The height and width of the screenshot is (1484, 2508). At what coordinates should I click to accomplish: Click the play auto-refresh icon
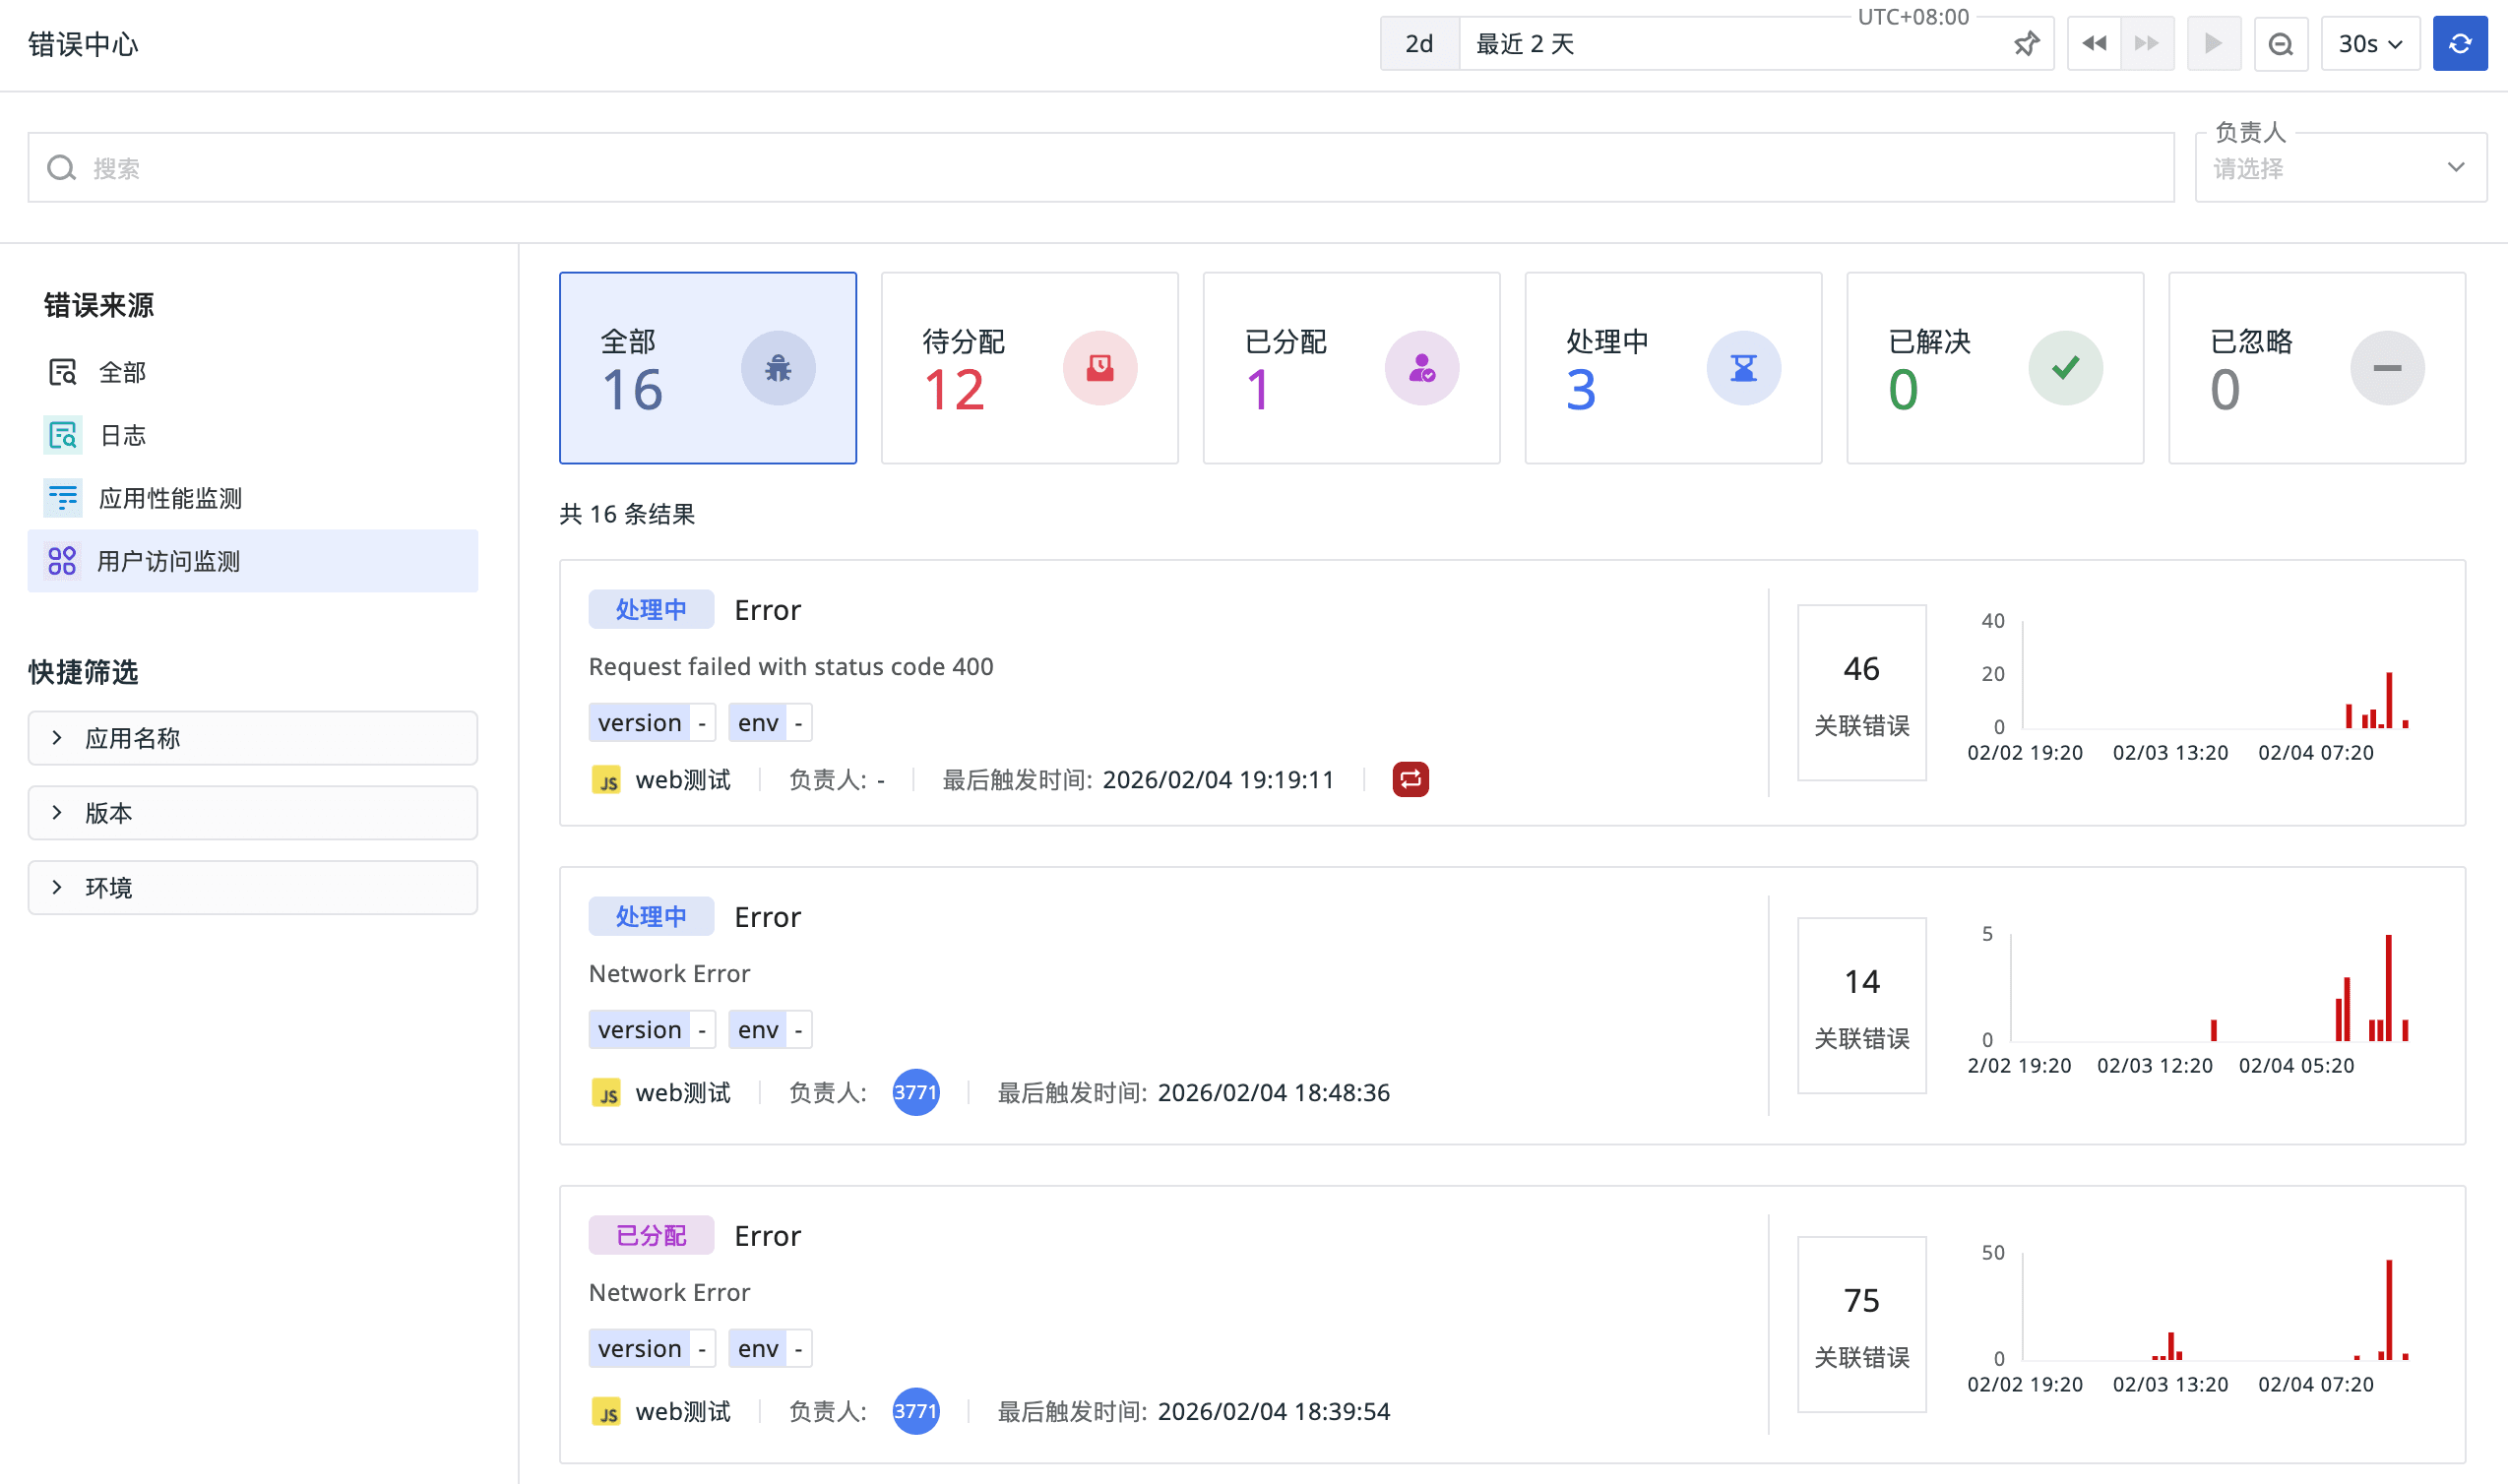(x=2213, y=44)
